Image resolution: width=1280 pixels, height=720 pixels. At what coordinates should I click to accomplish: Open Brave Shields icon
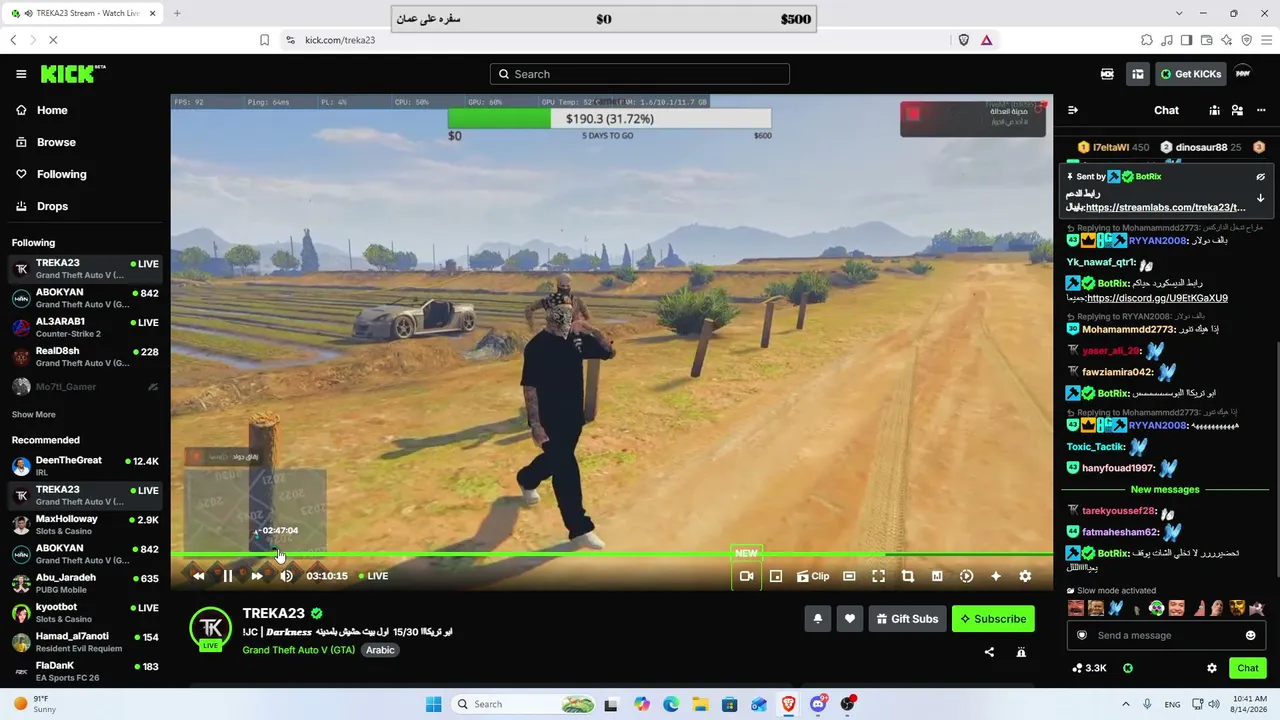pyautogui.click(x=964, y=40)
